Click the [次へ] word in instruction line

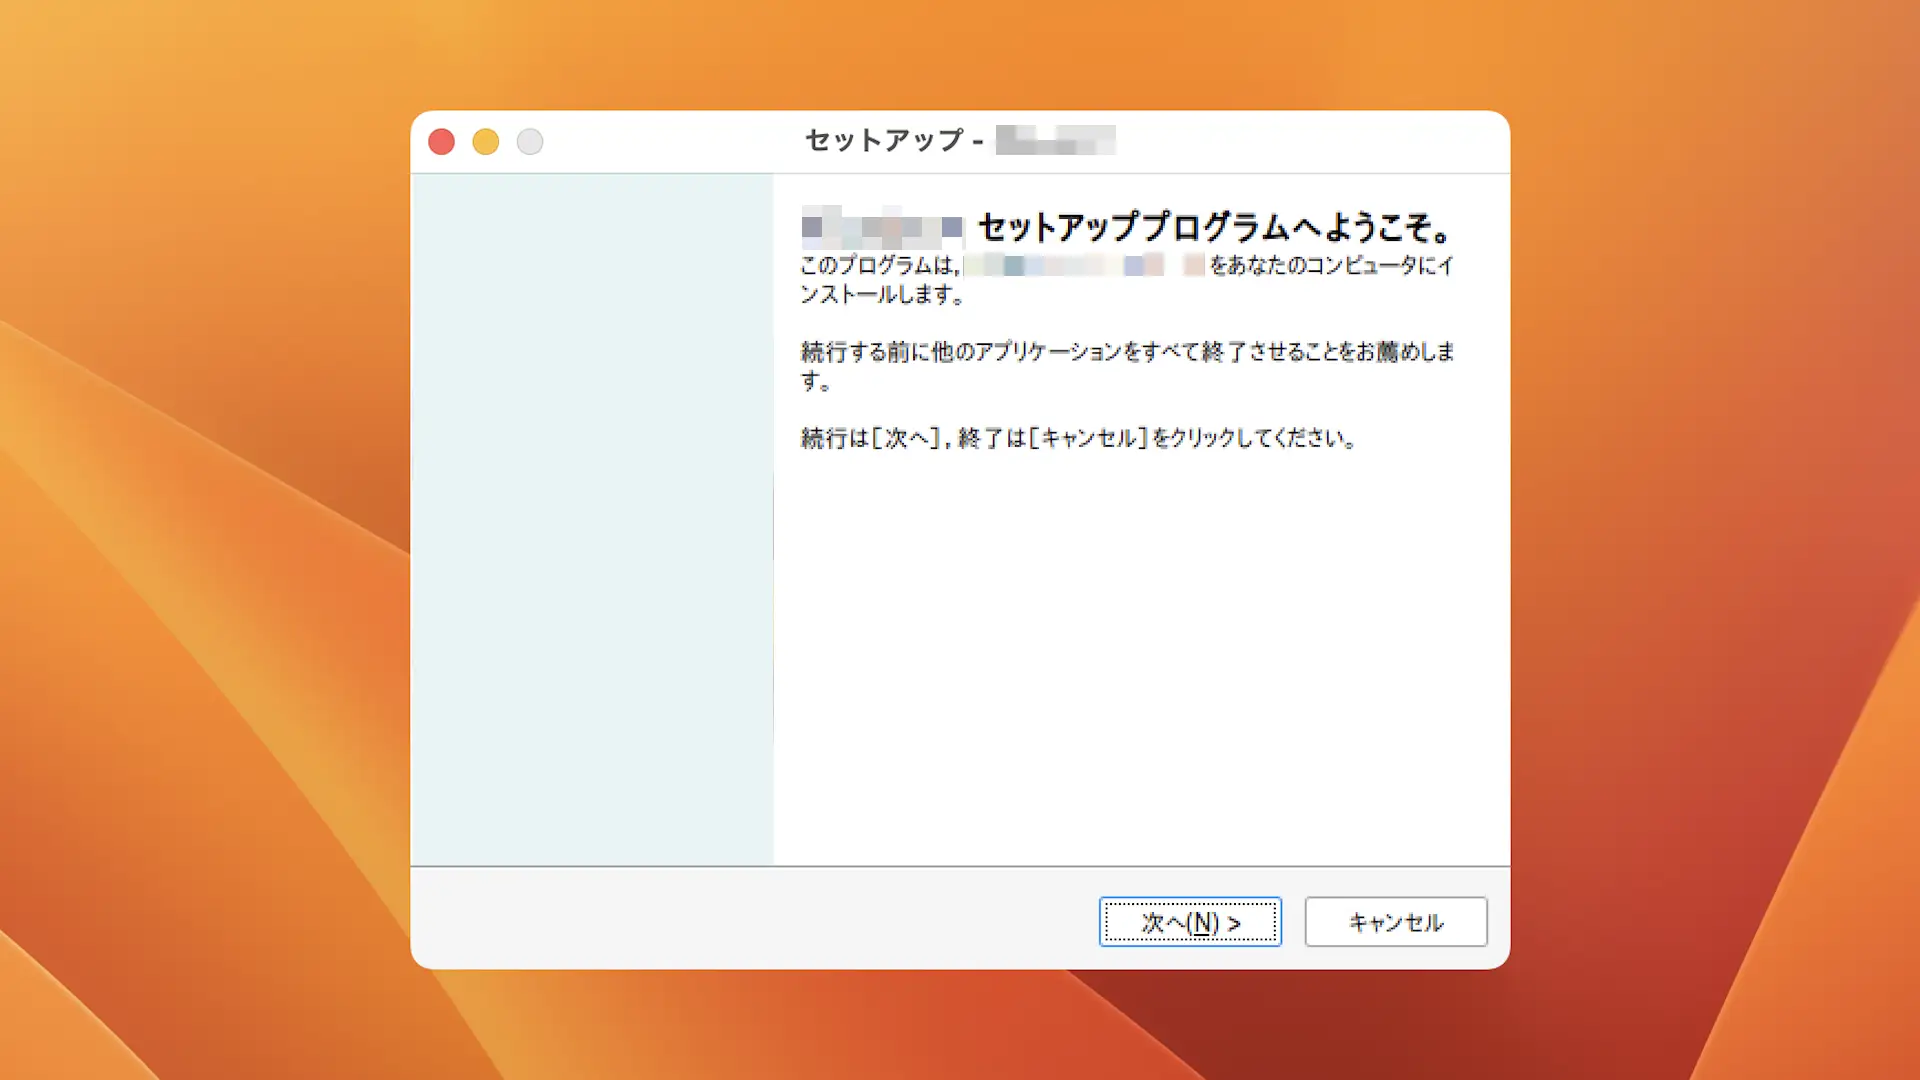pyautogui.click(x=906, y=438)
